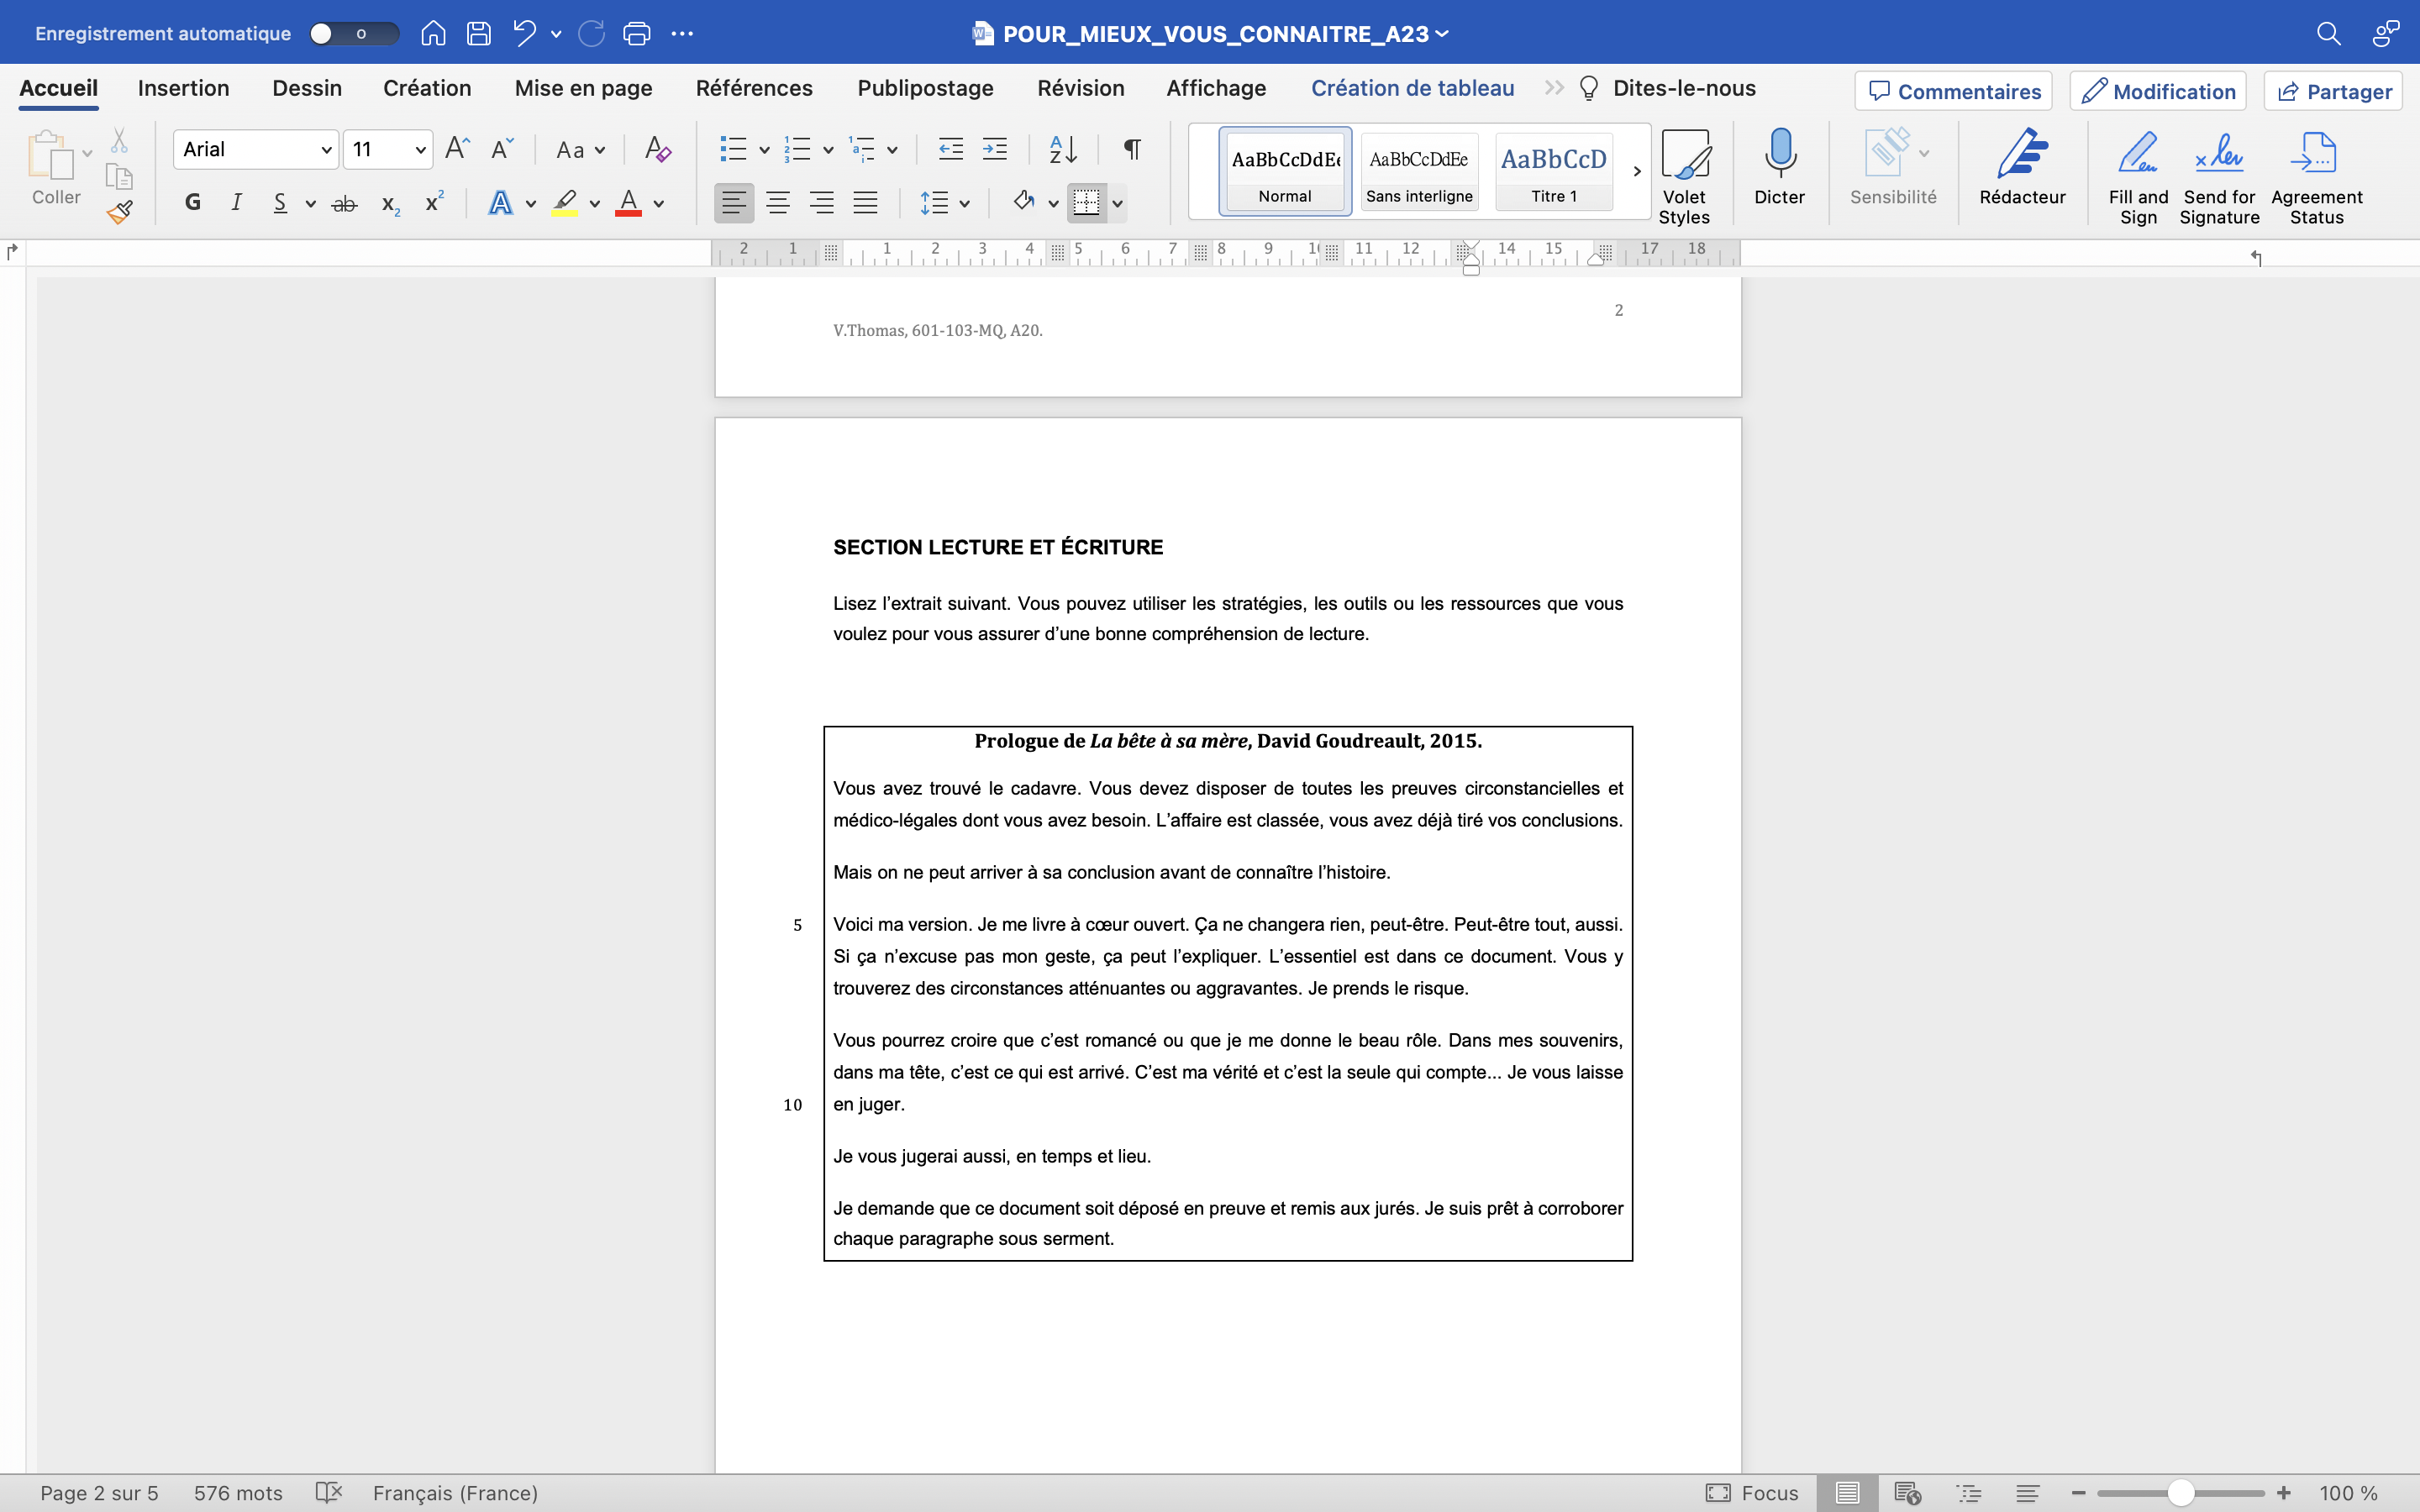Click the Partager button

tap(2333, 91)
